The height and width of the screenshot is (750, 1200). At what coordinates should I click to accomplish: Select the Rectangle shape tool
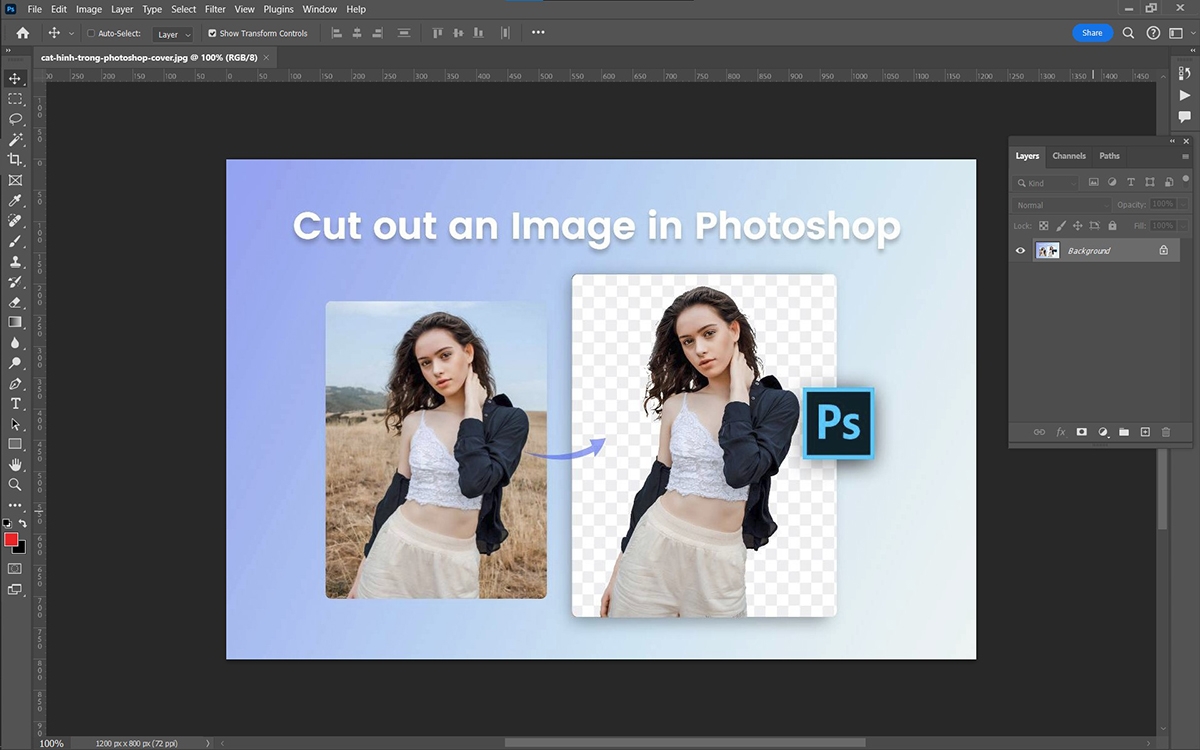(x=15, y=444)
